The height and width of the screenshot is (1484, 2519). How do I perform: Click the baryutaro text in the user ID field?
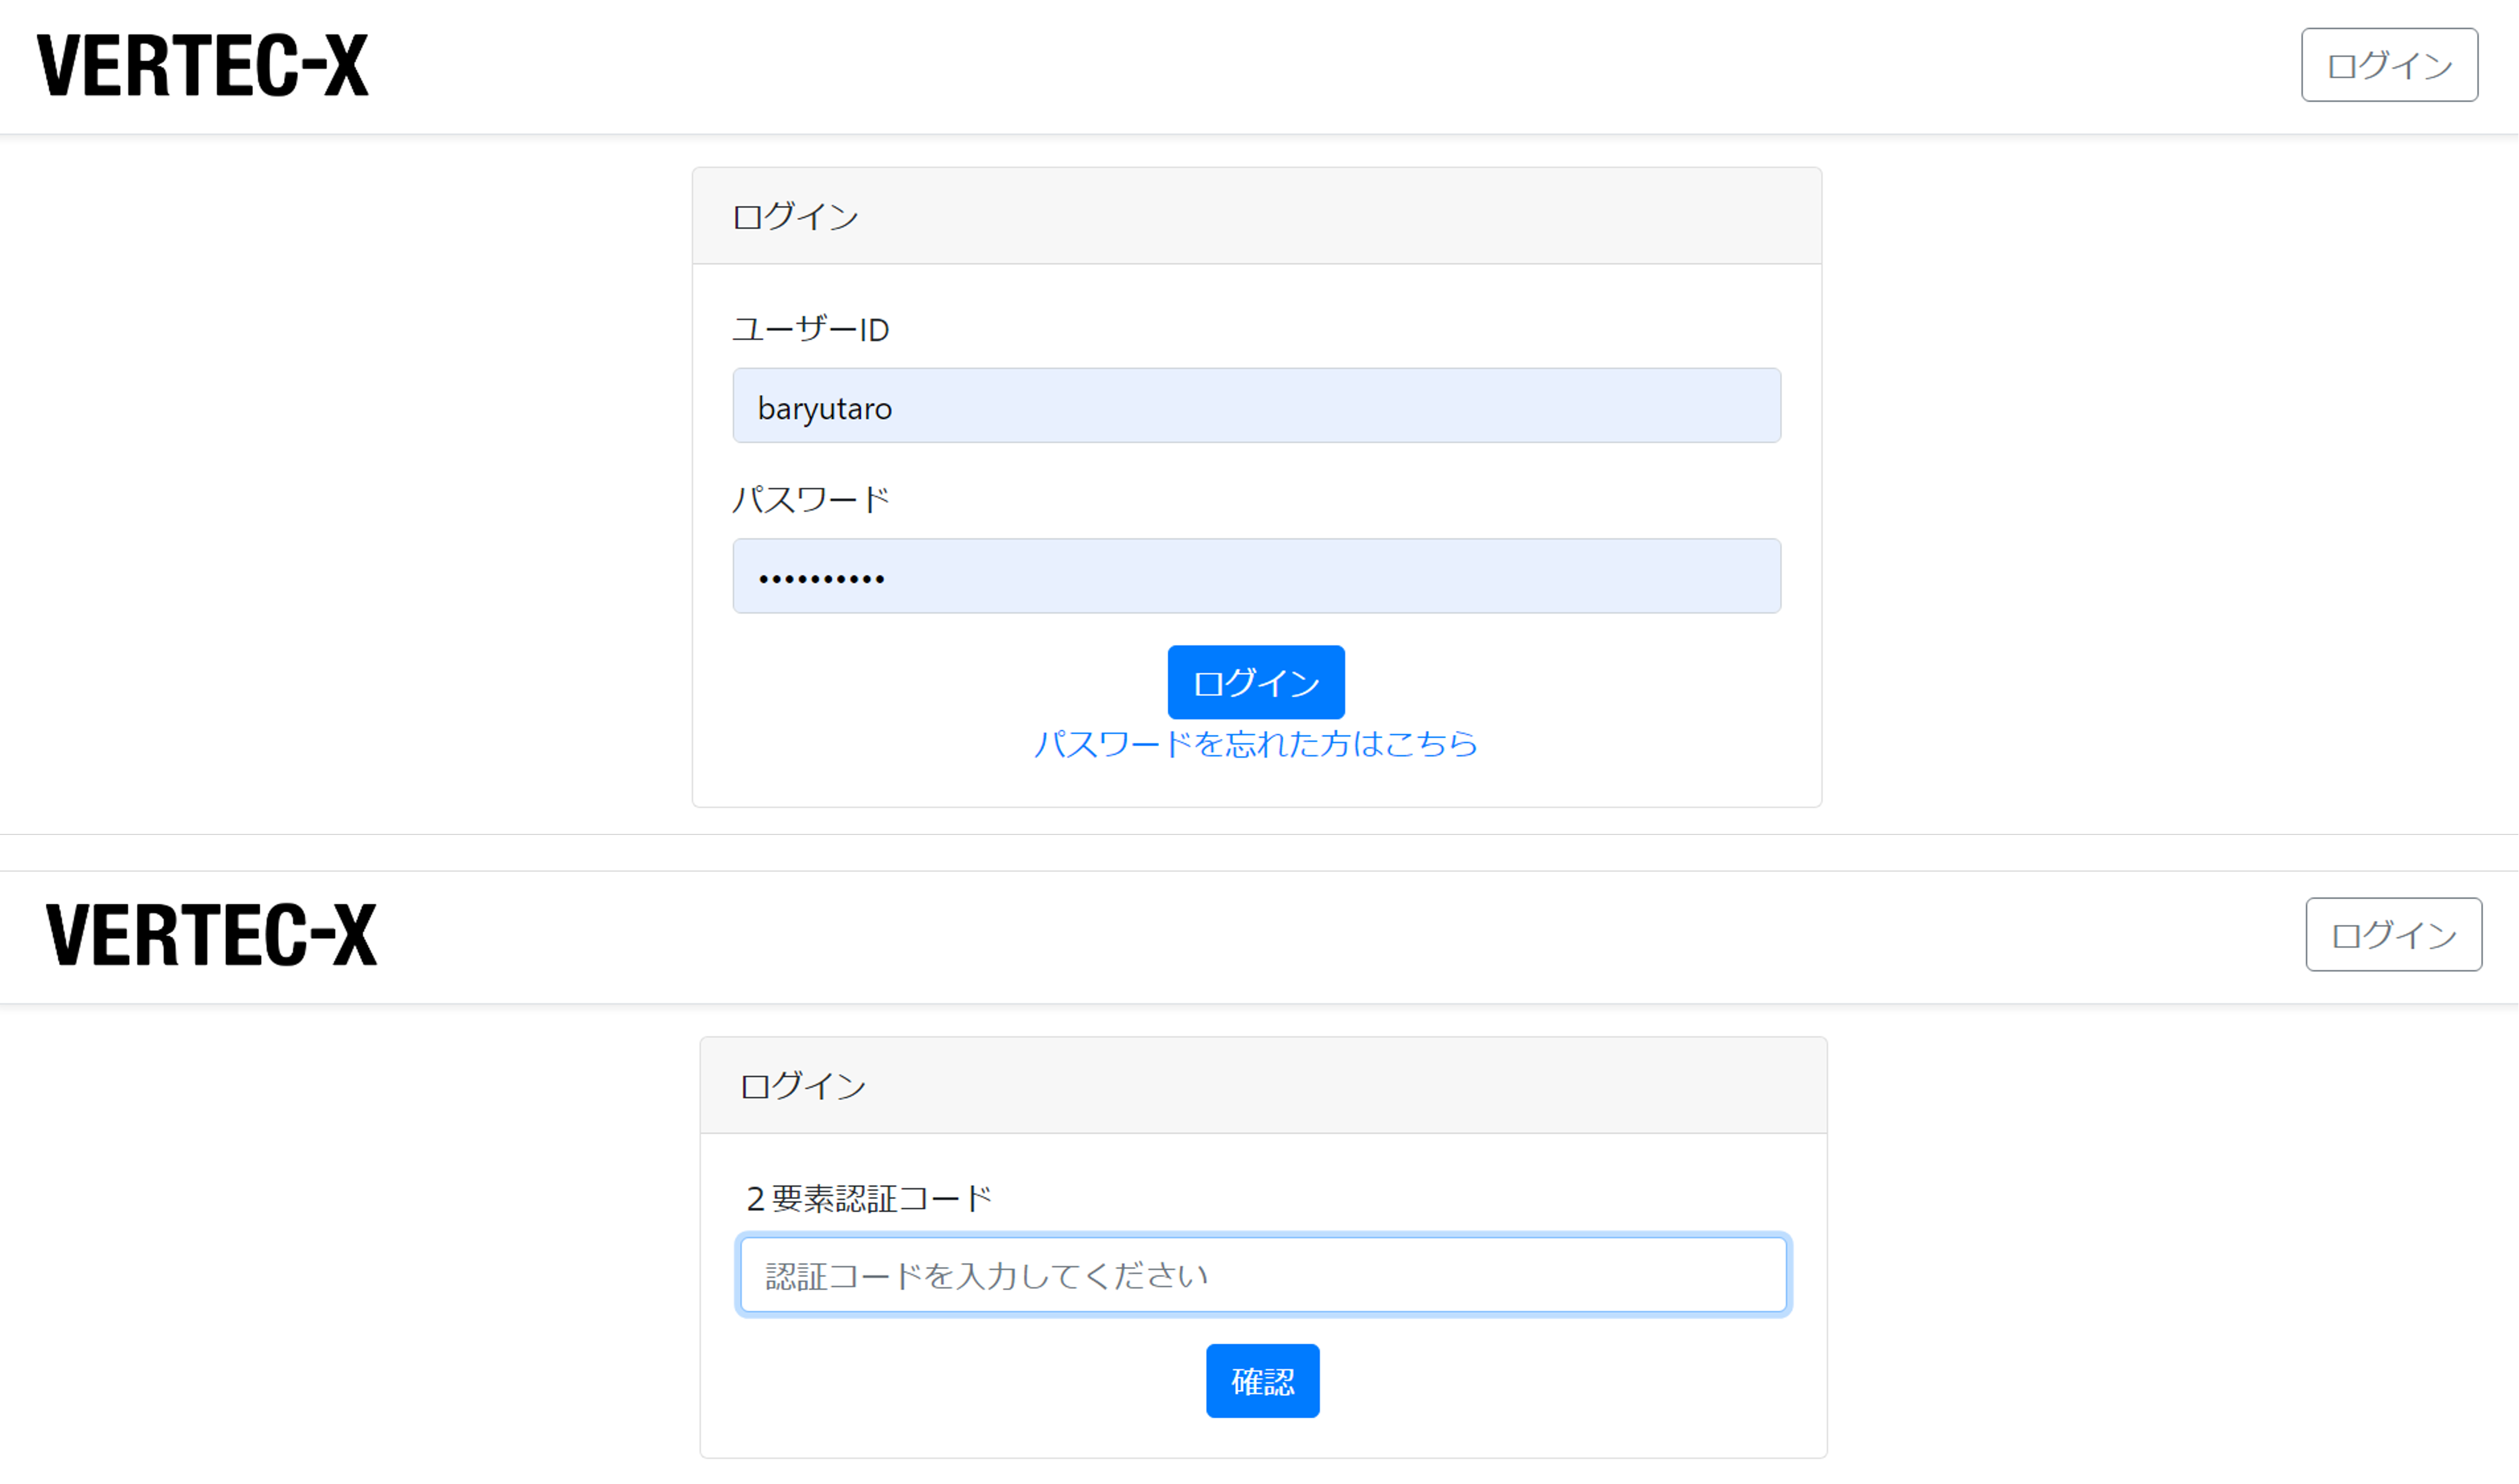824,408
